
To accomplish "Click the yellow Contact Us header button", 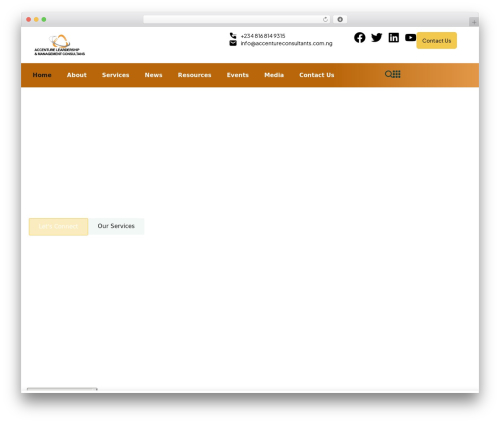I will click(436, 41).
